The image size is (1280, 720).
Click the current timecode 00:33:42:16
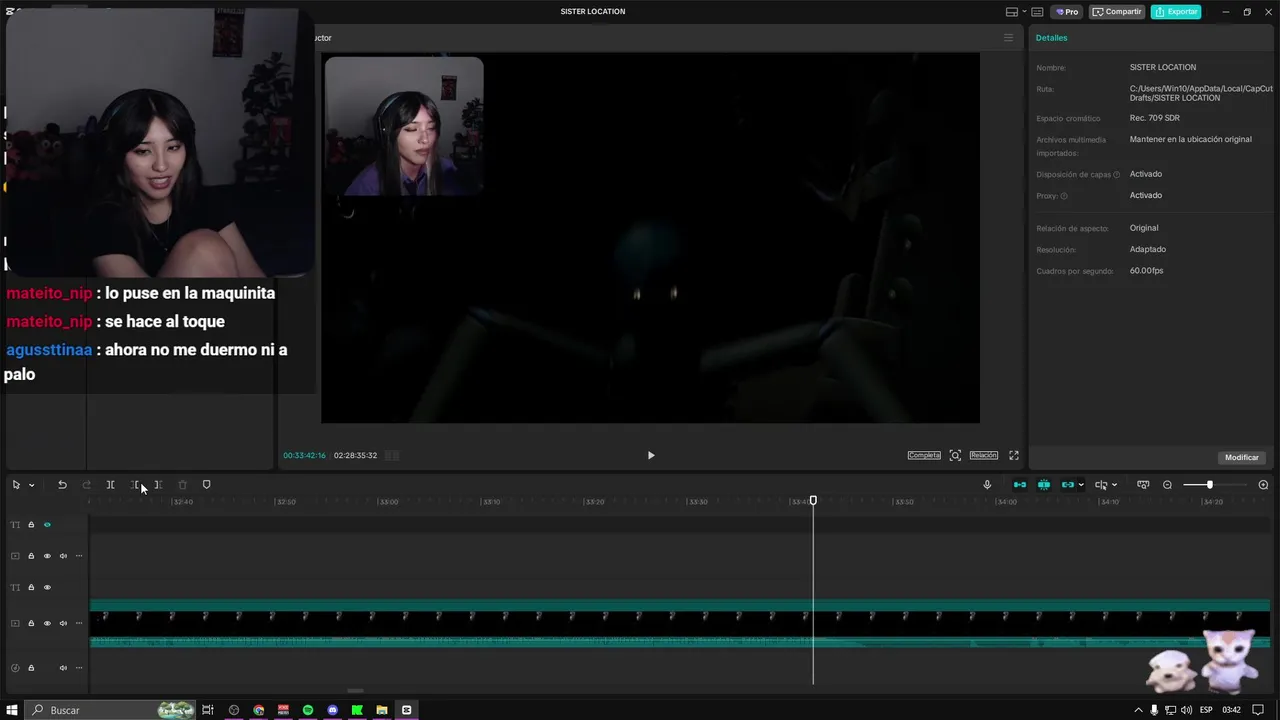304,455
